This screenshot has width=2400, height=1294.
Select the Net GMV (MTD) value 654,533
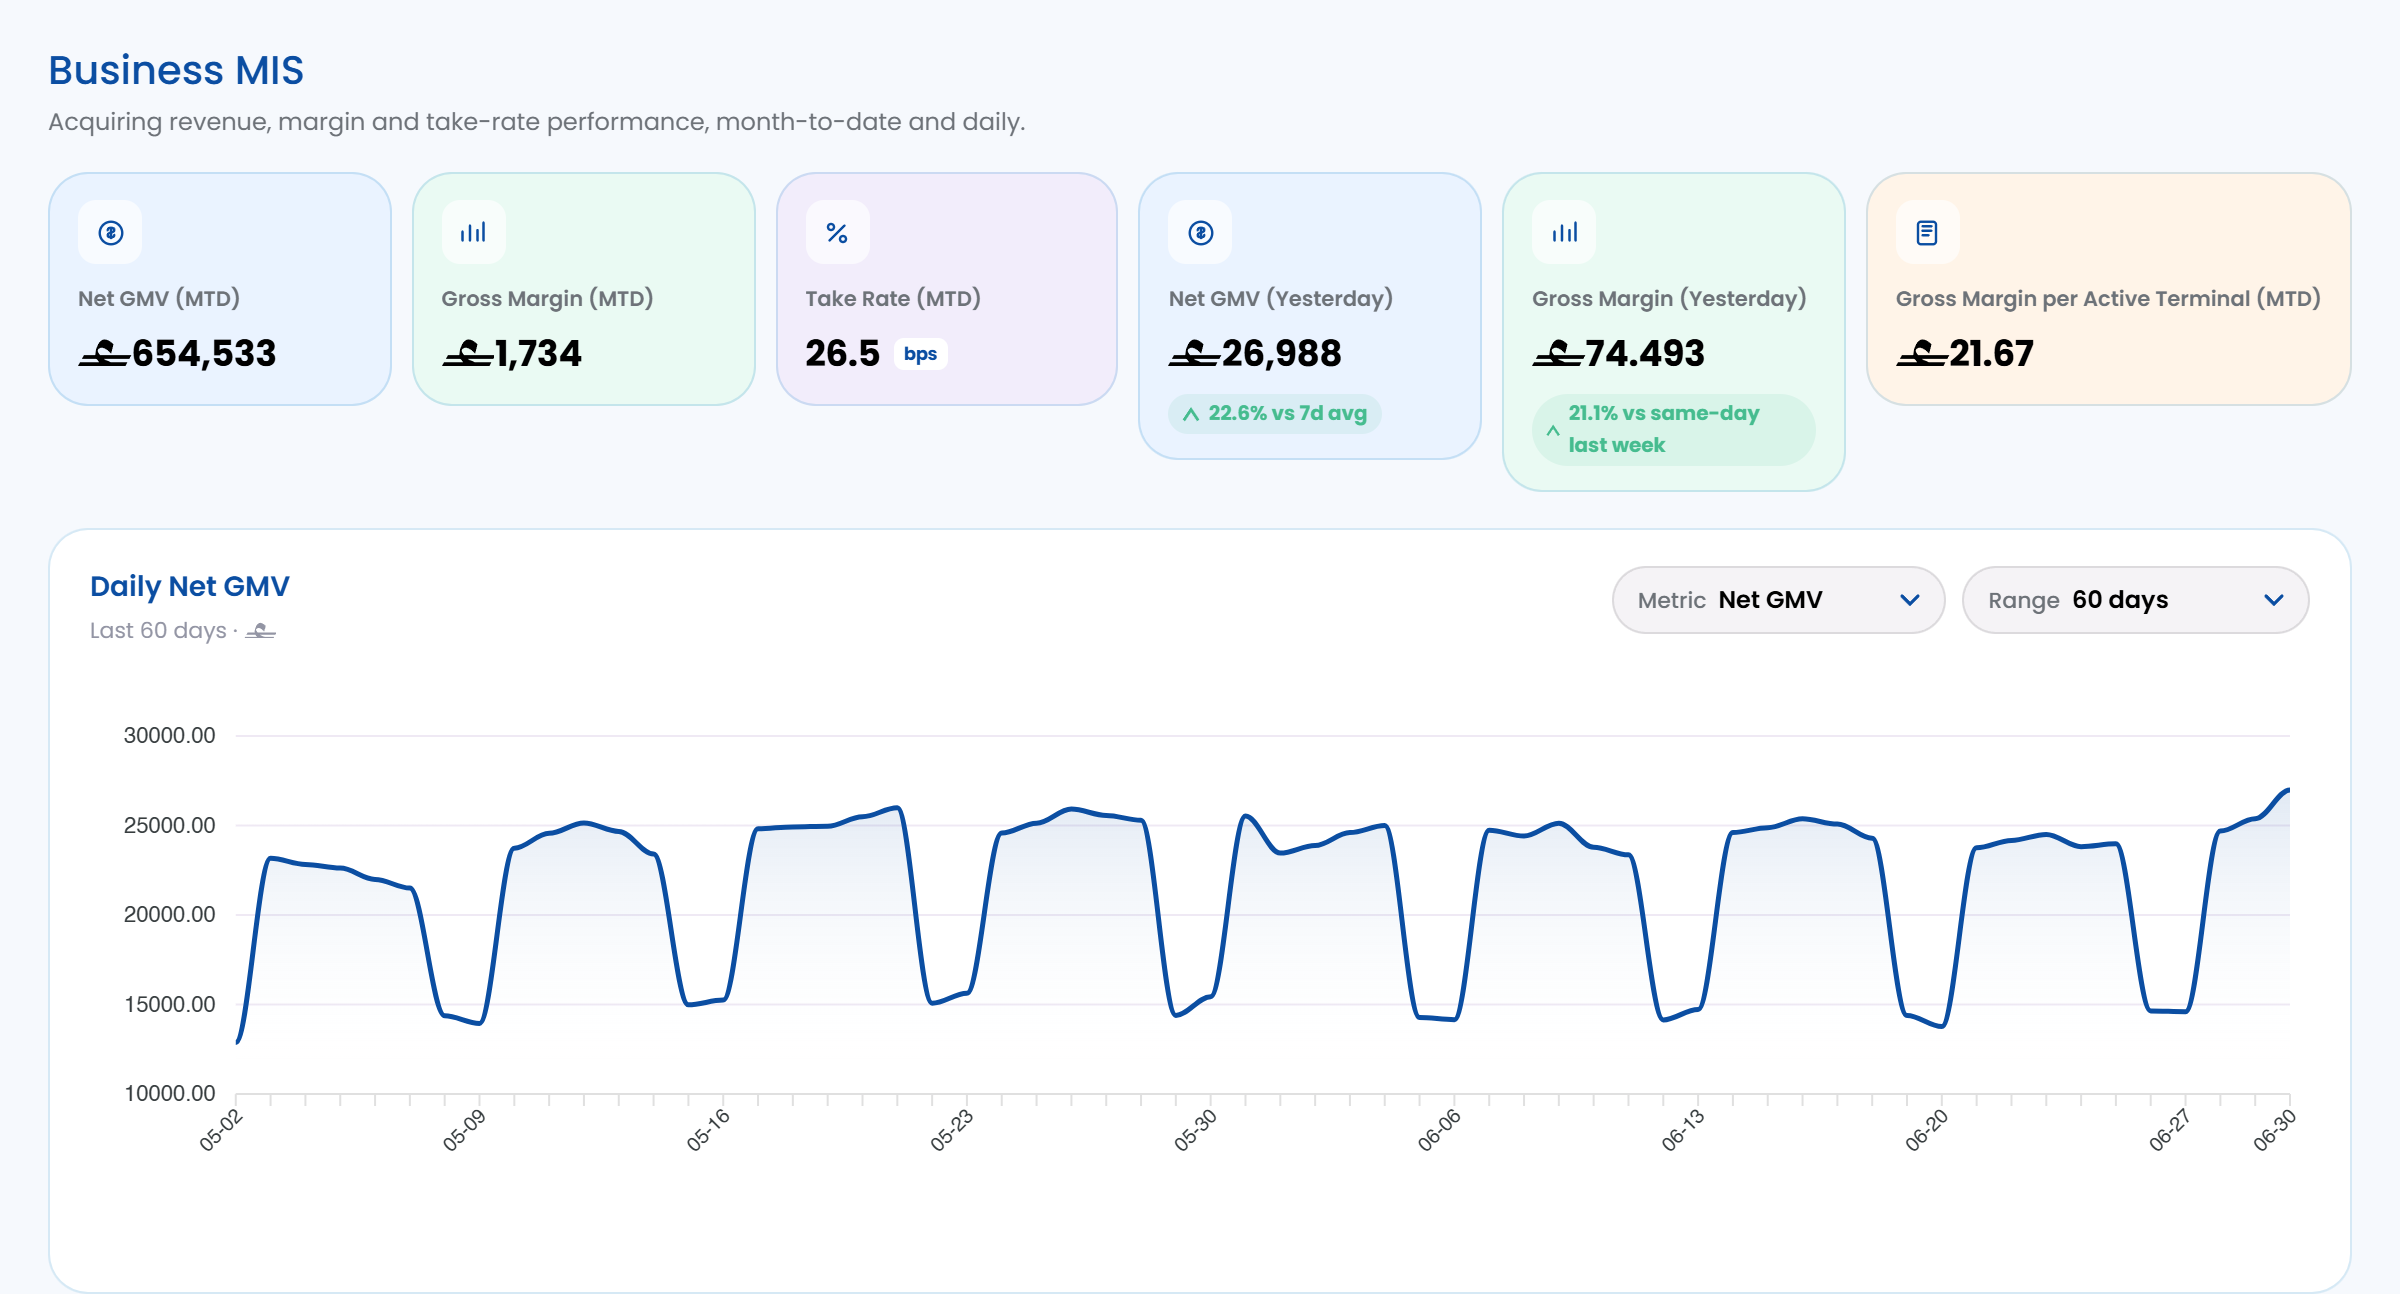coord(177,353)
